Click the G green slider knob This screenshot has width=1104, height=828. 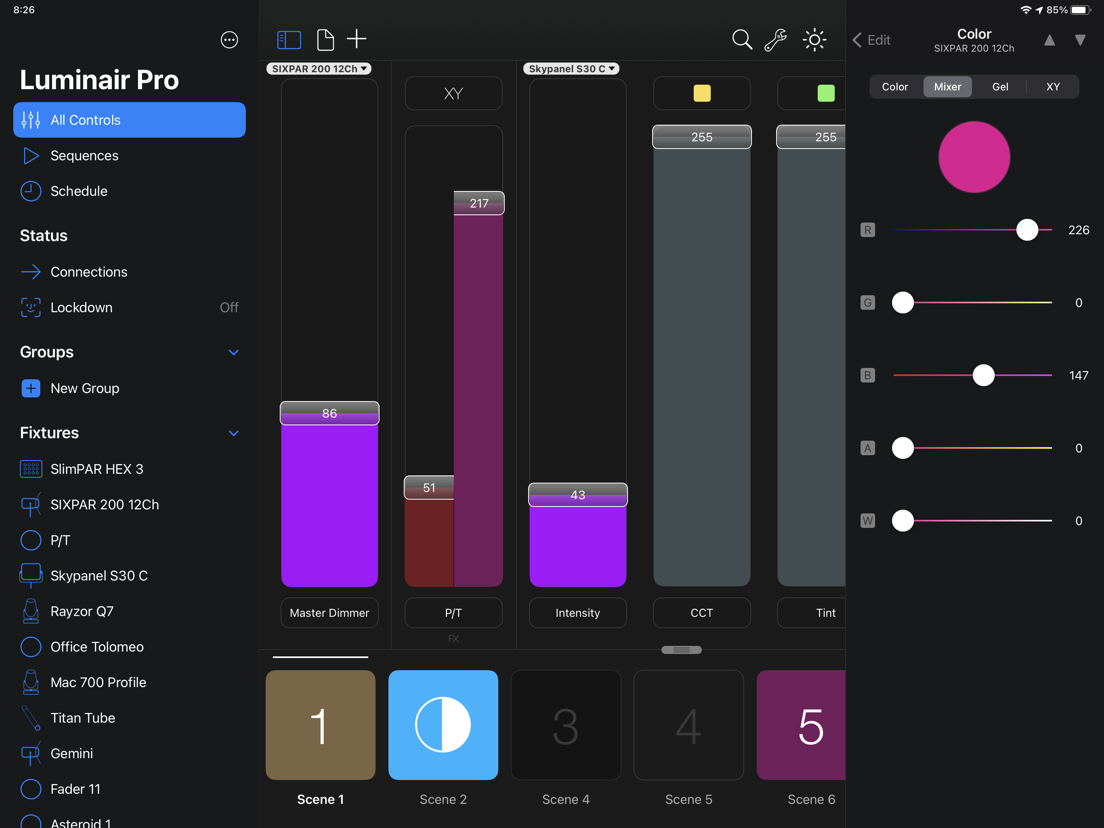pos(903,303)
